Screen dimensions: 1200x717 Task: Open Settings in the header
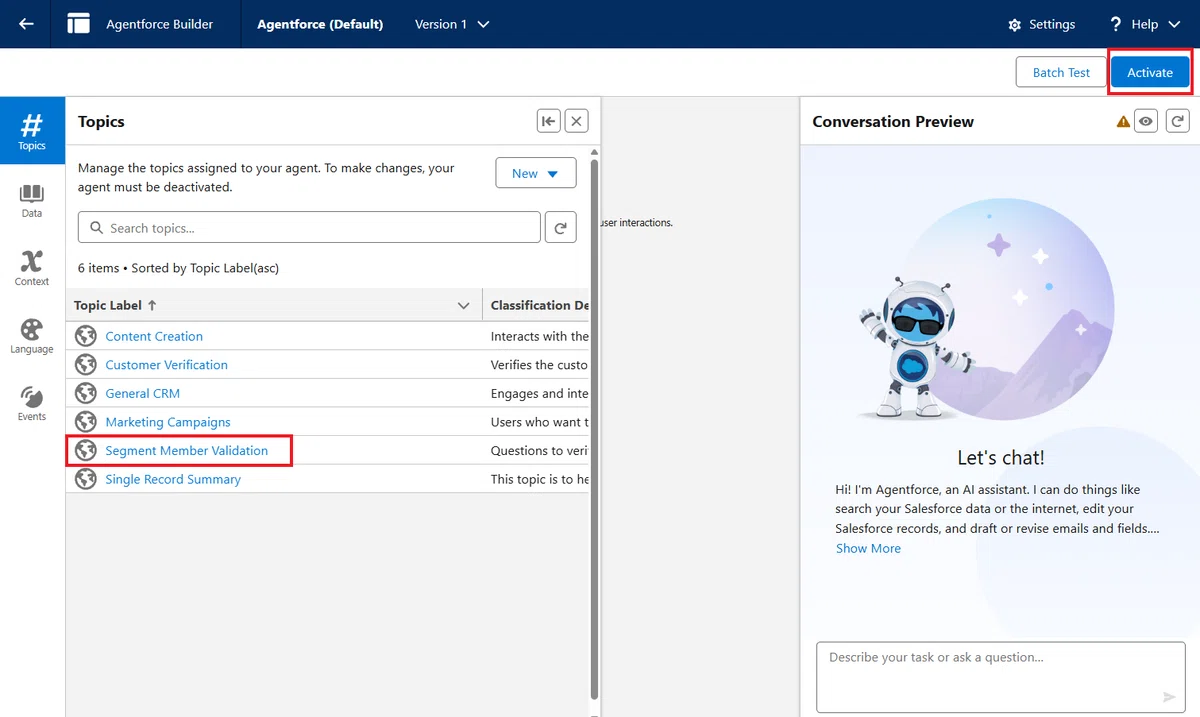1042,24
